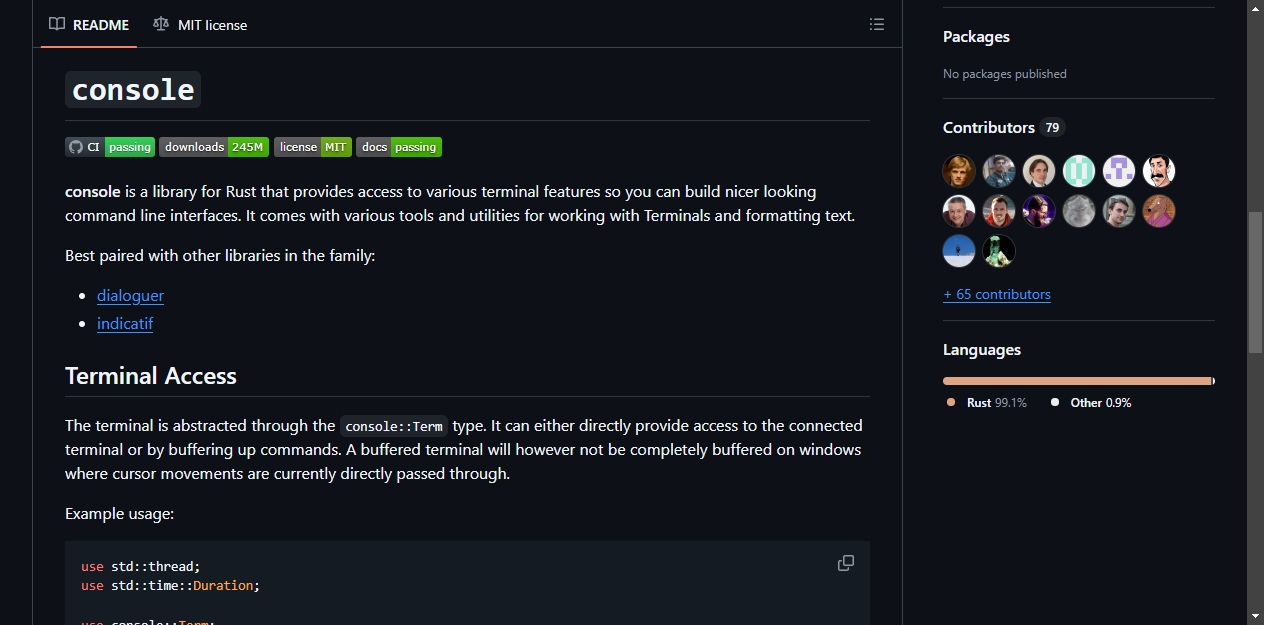Open the first contributor avatar
Image resolution: width=1264 pixels, height=625 pixels.
(x=959, y=171)
